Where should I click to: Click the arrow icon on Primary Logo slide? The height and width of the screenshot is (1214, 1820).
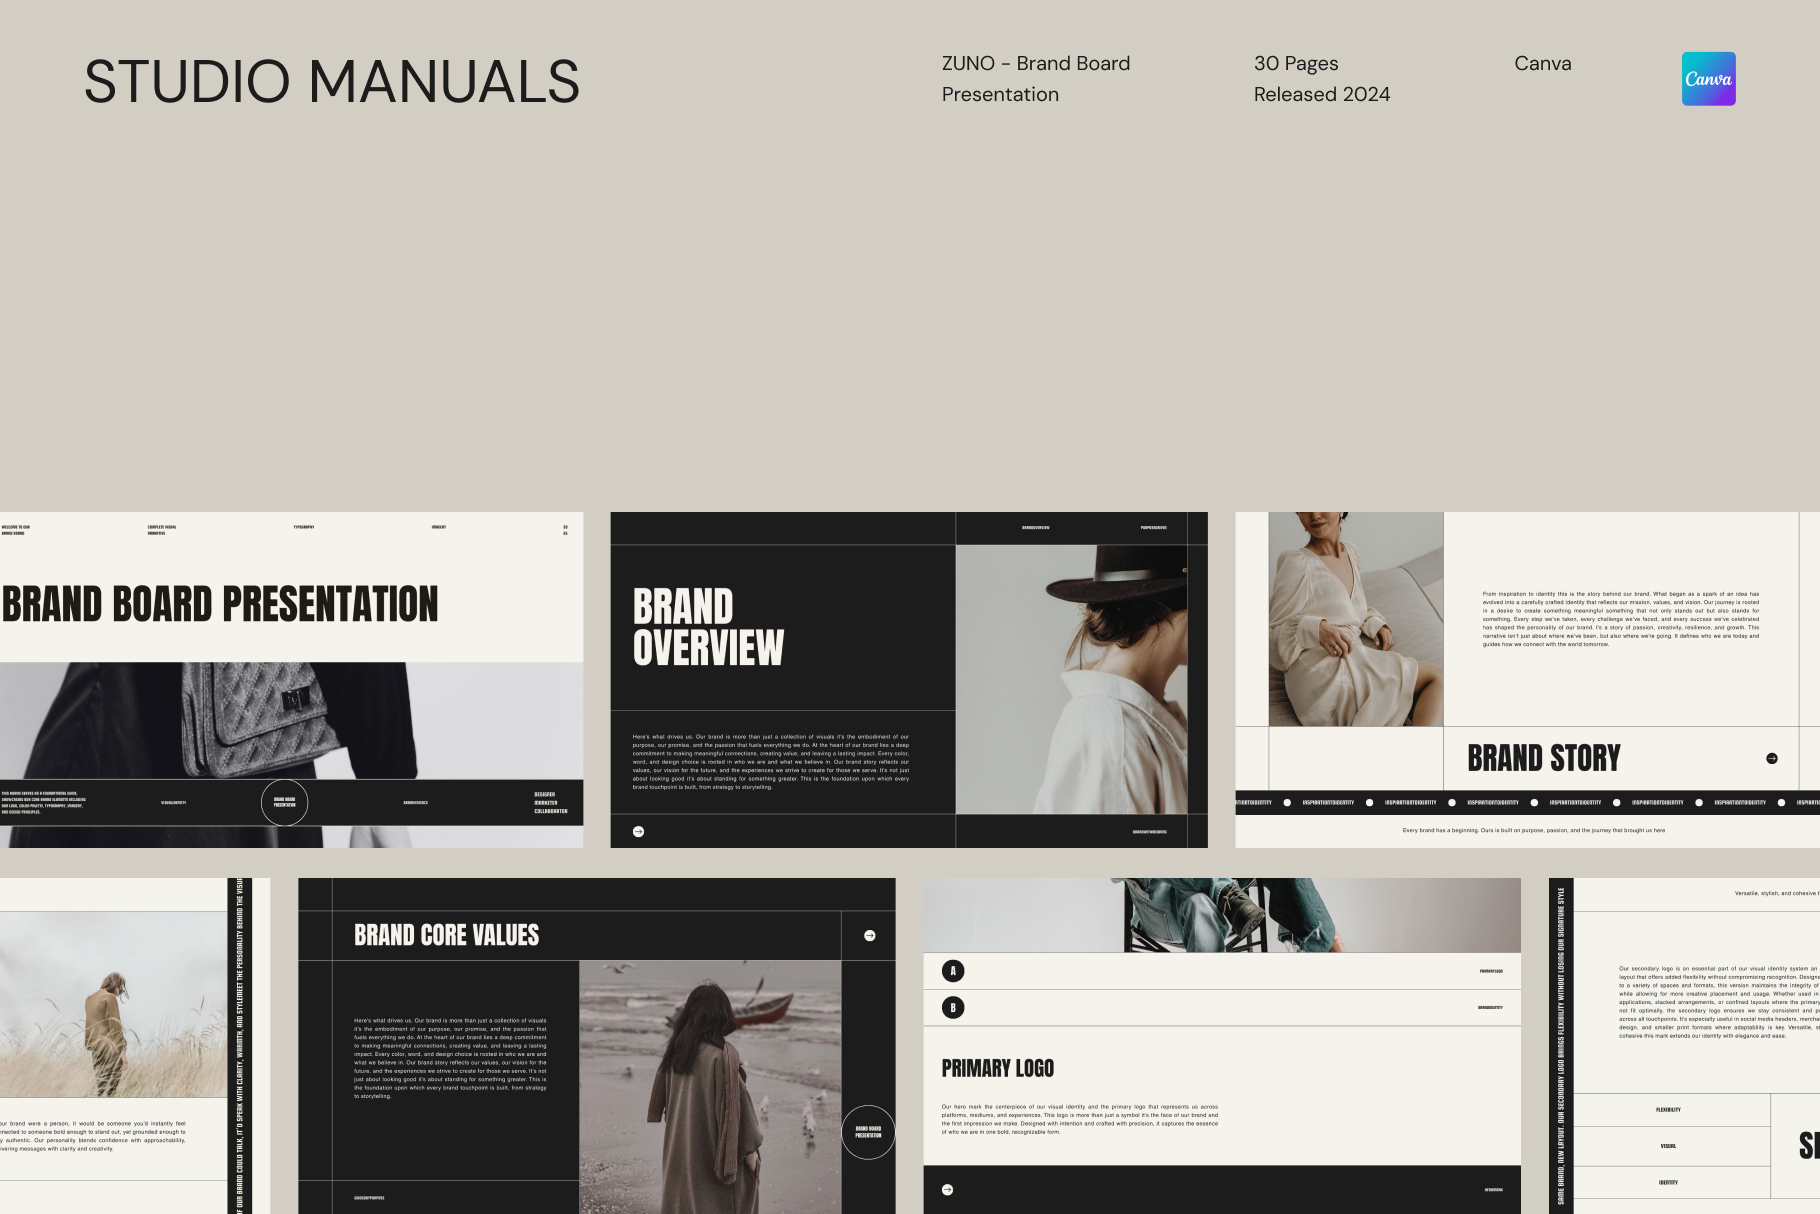pyautogui.click(x=948, y=1190)
